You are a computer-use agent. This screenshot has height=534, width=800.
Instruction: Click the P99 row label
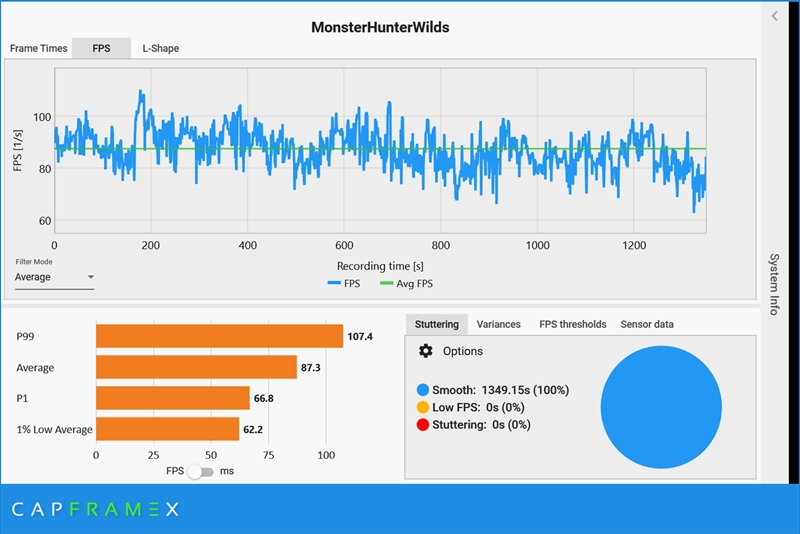25,337
